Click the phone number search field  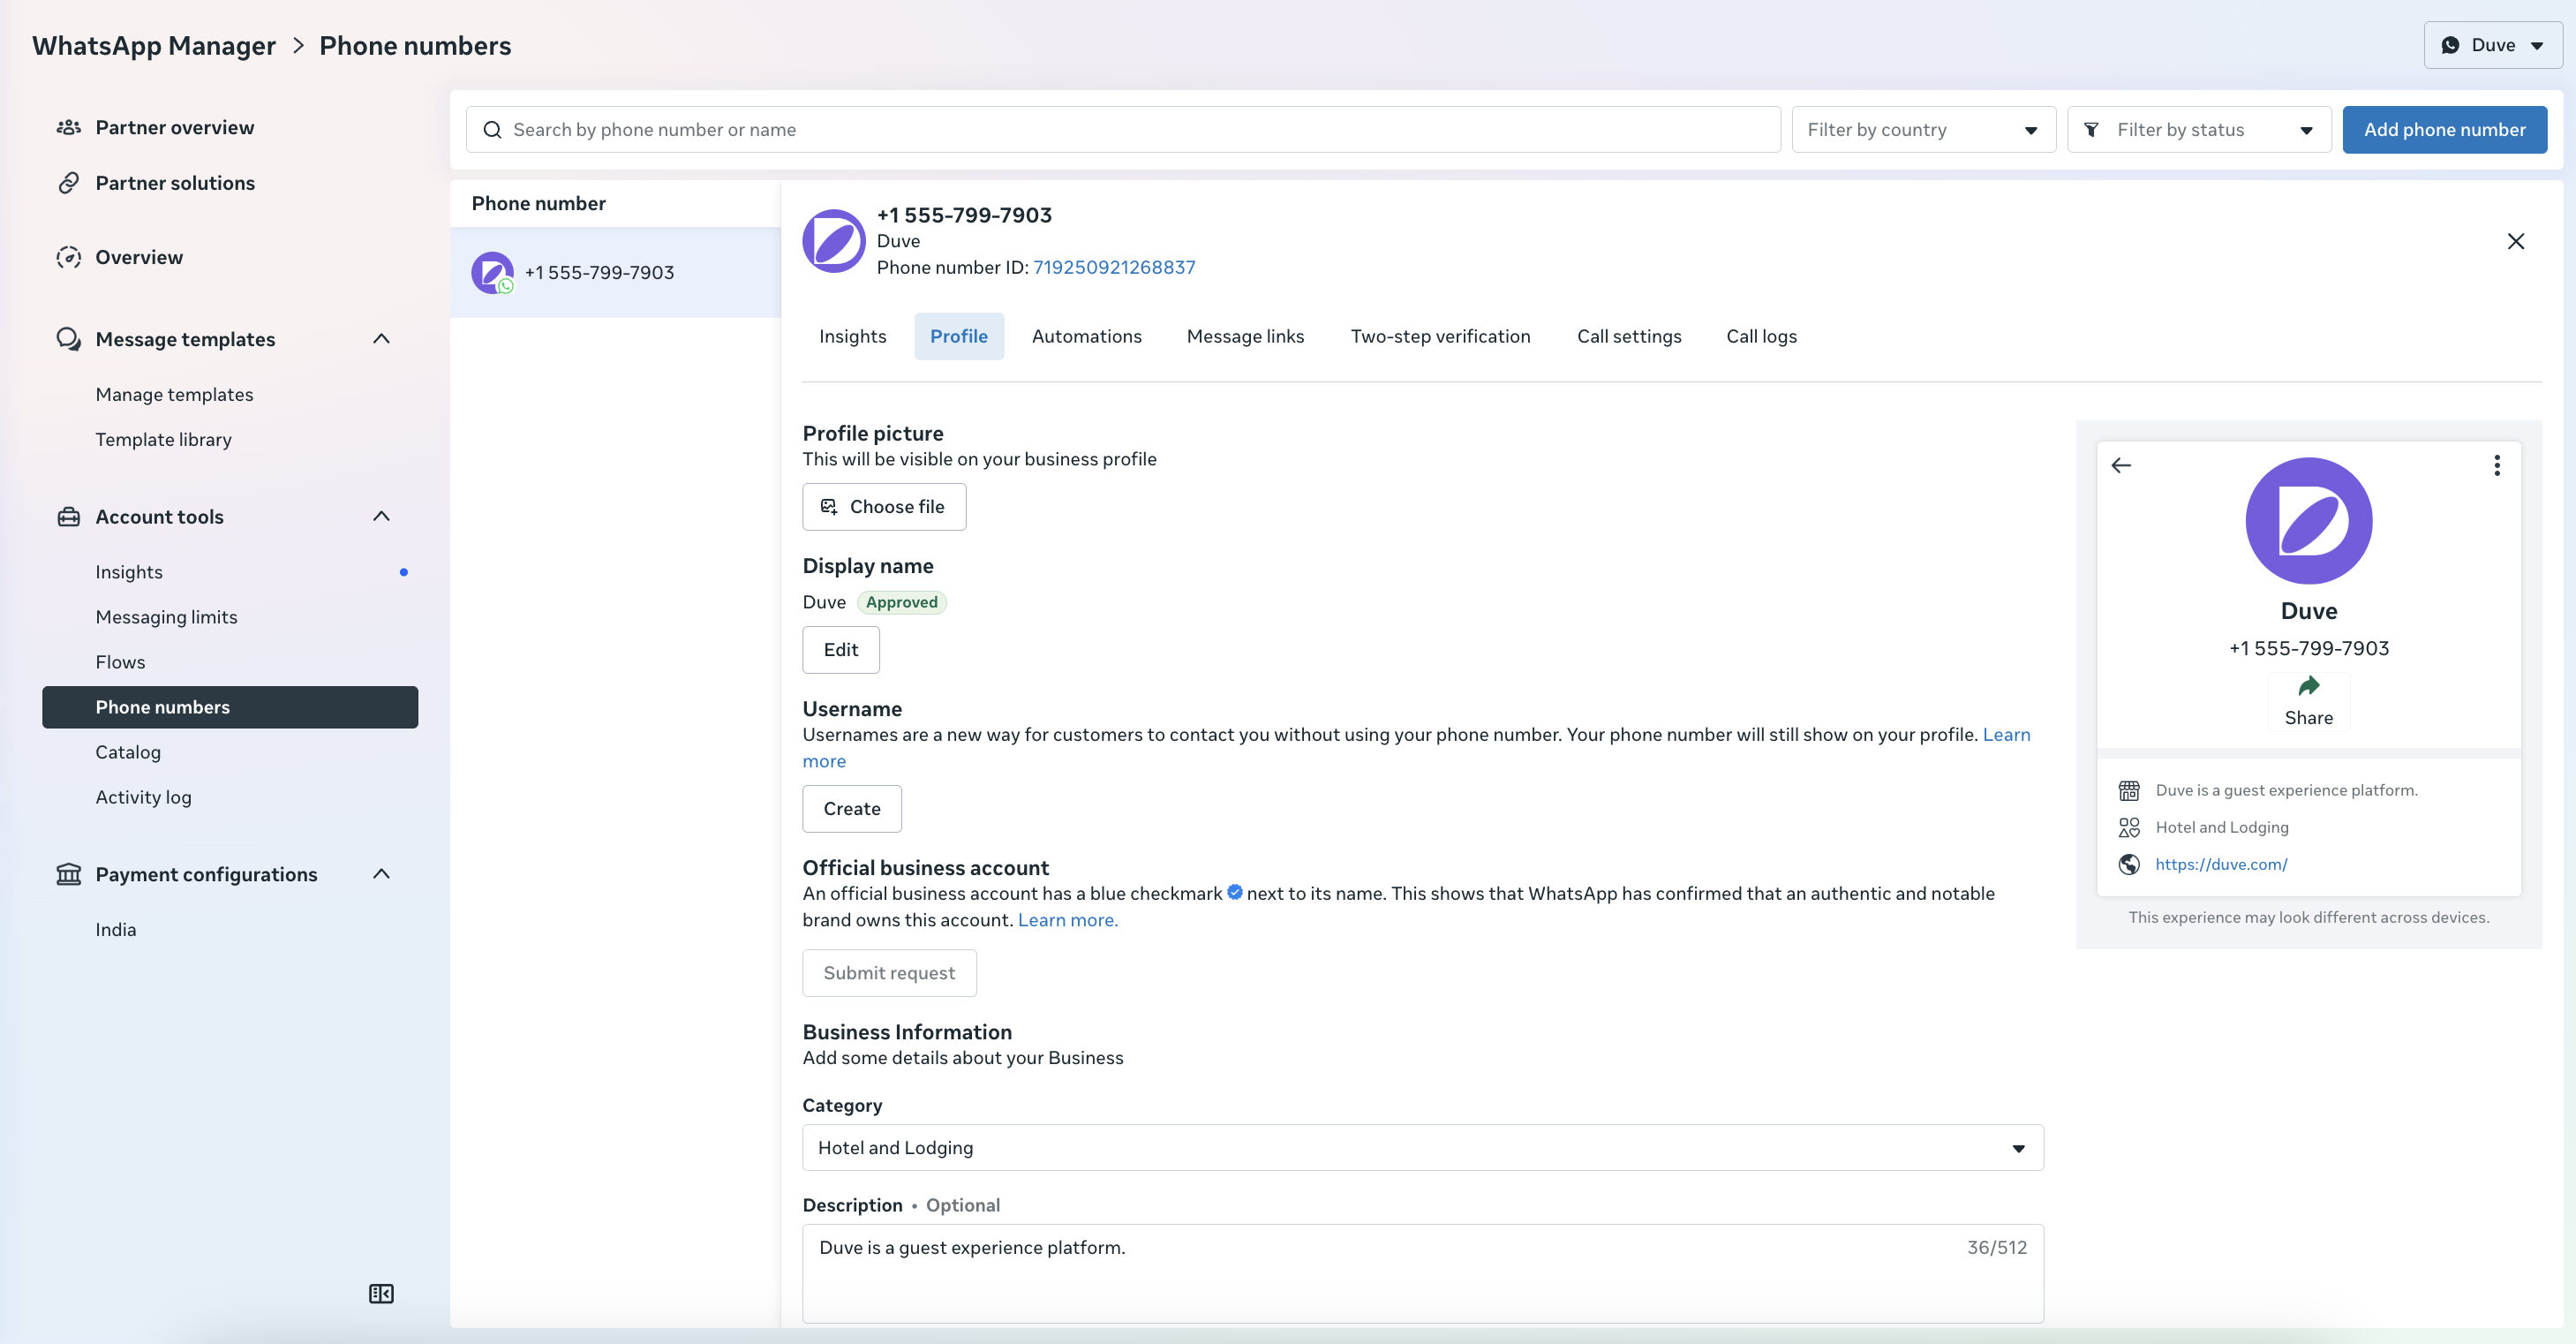(x=1123, y=130)
